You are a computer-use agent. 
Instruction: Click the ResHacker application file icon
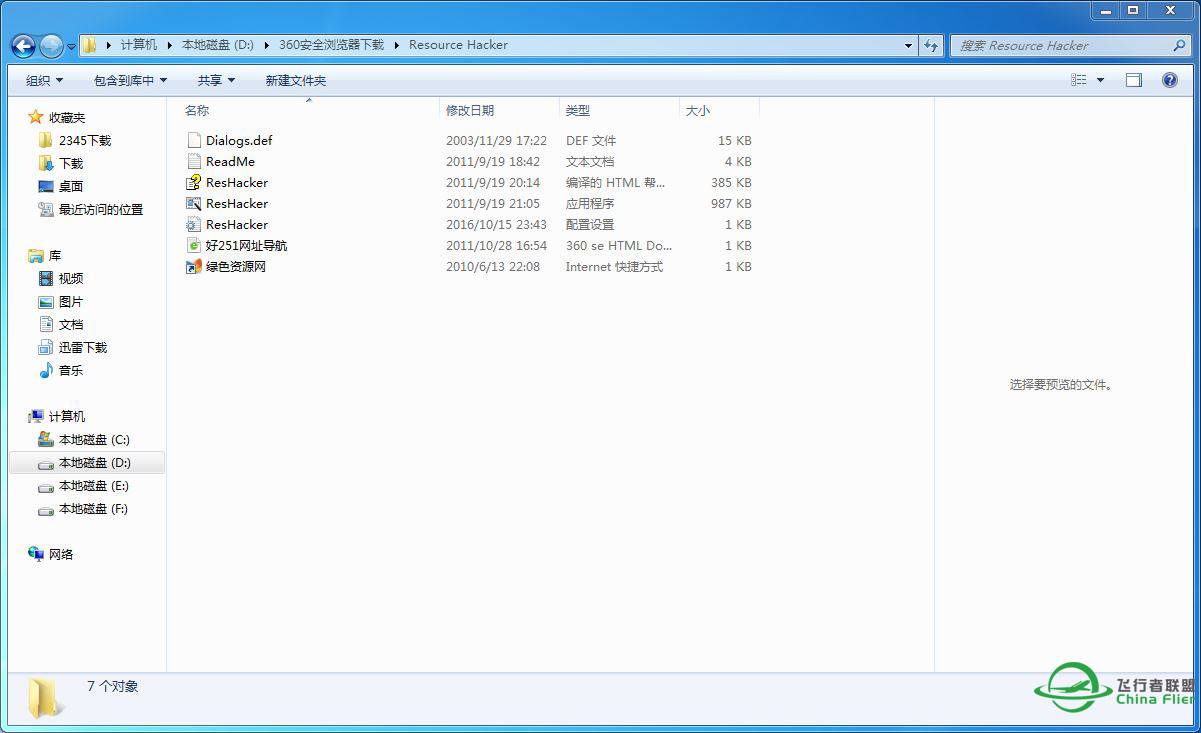[194, 204]
